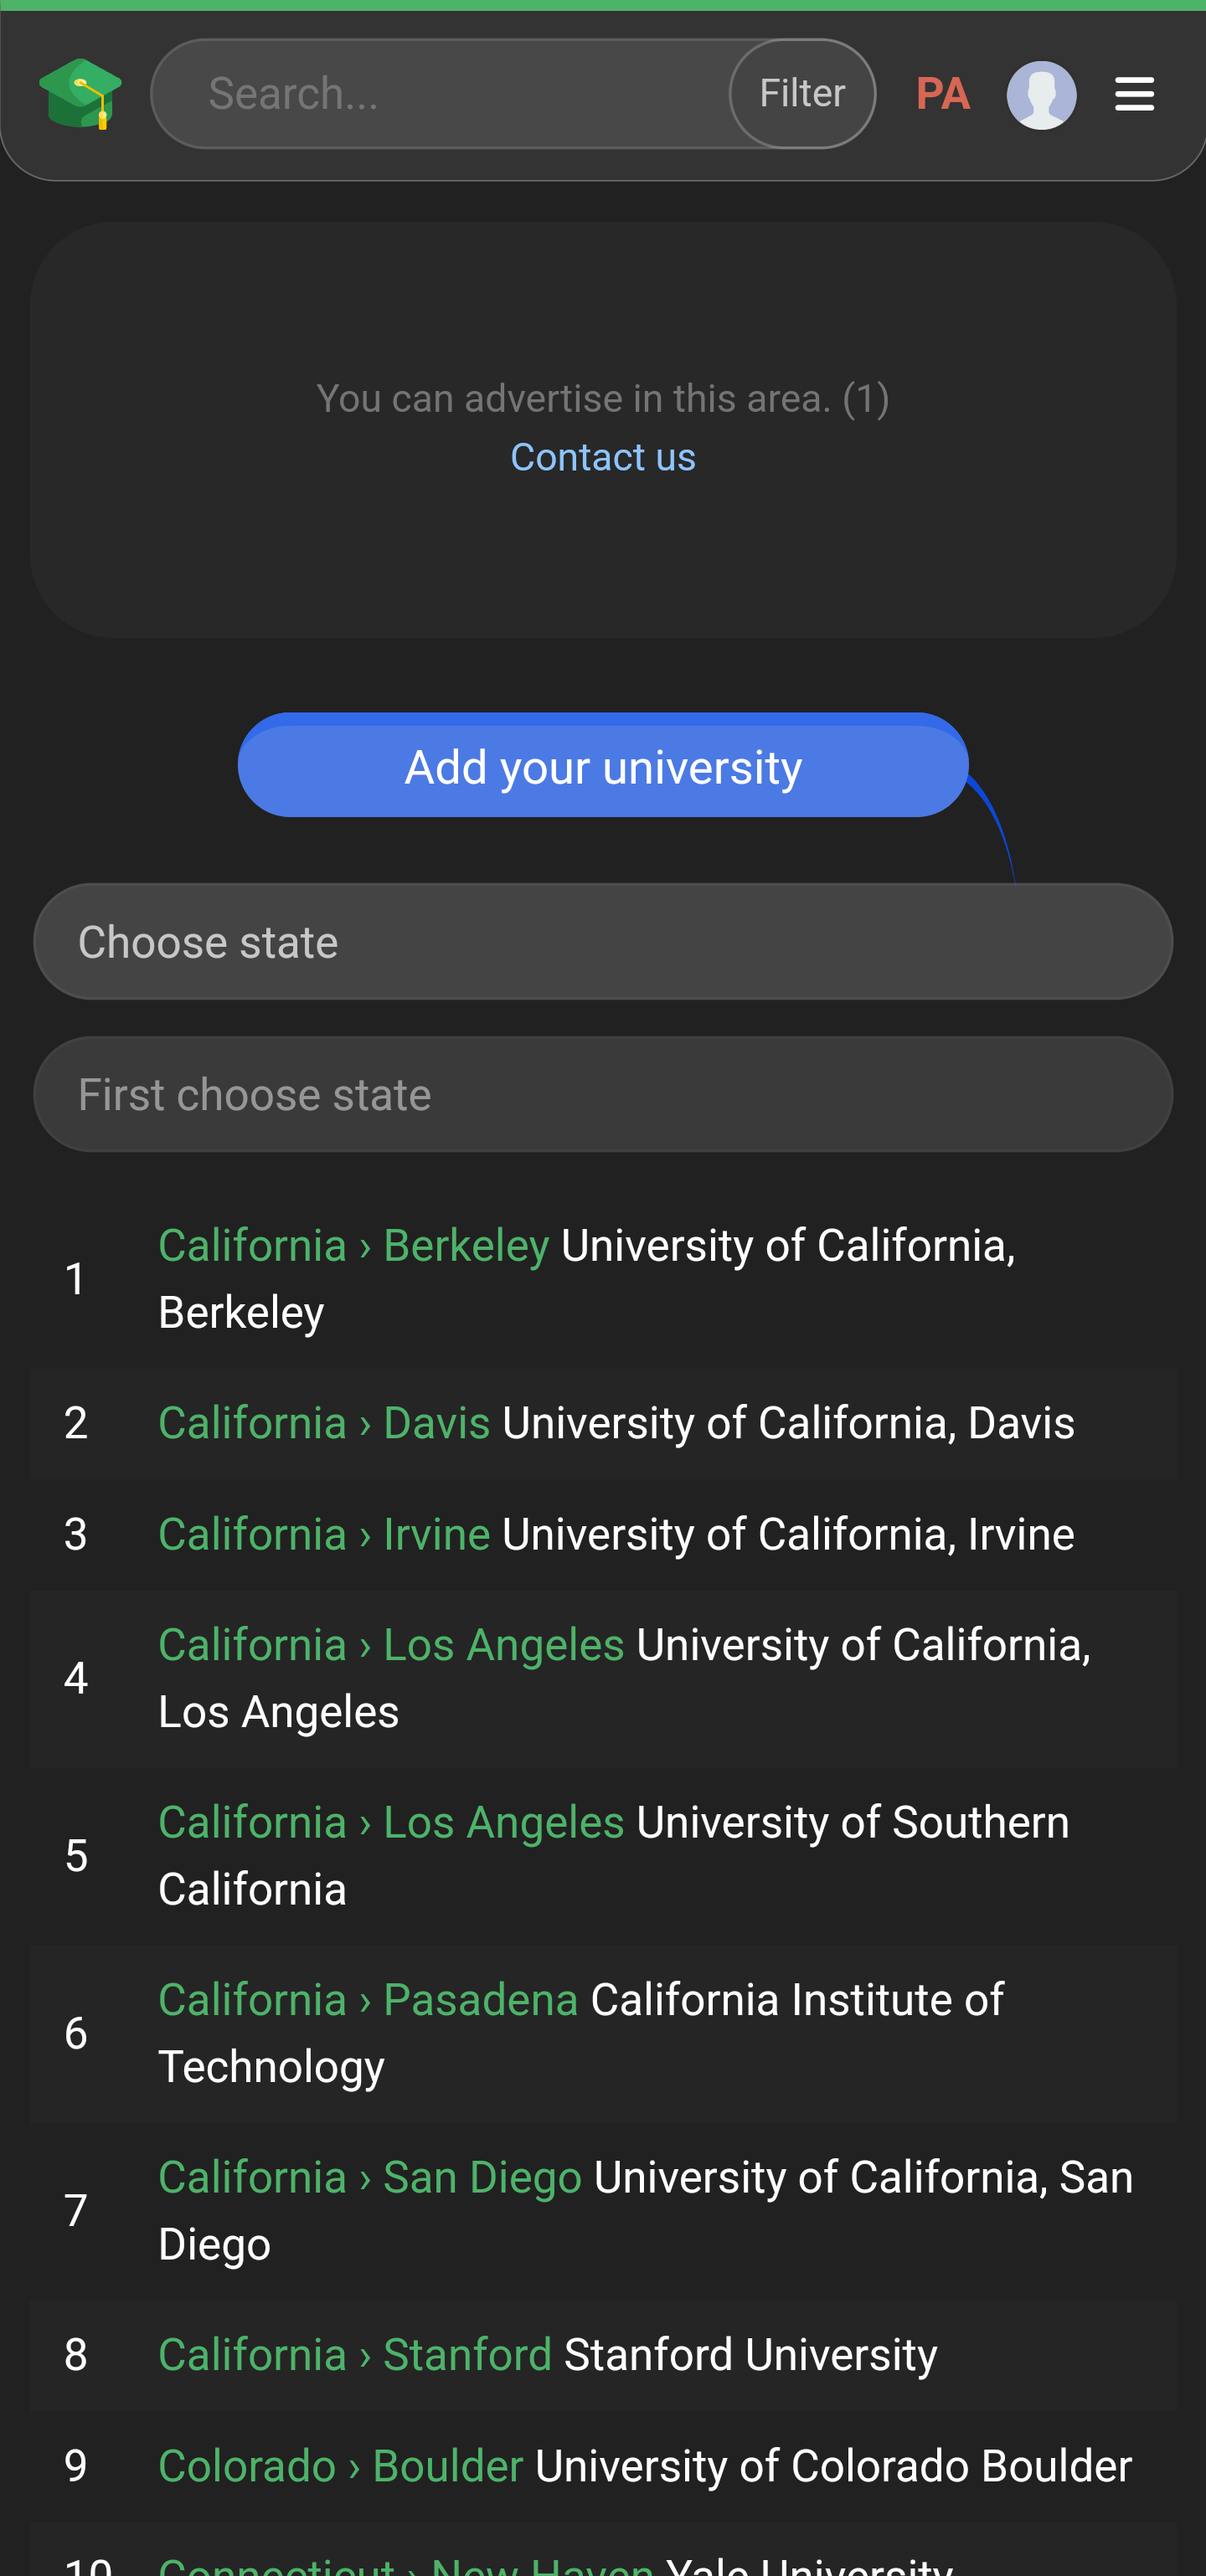Click the Filter button in search bar
The height and width of the screenshot is (2576, 1206).
pyautogui.click(x=802, y=94)
